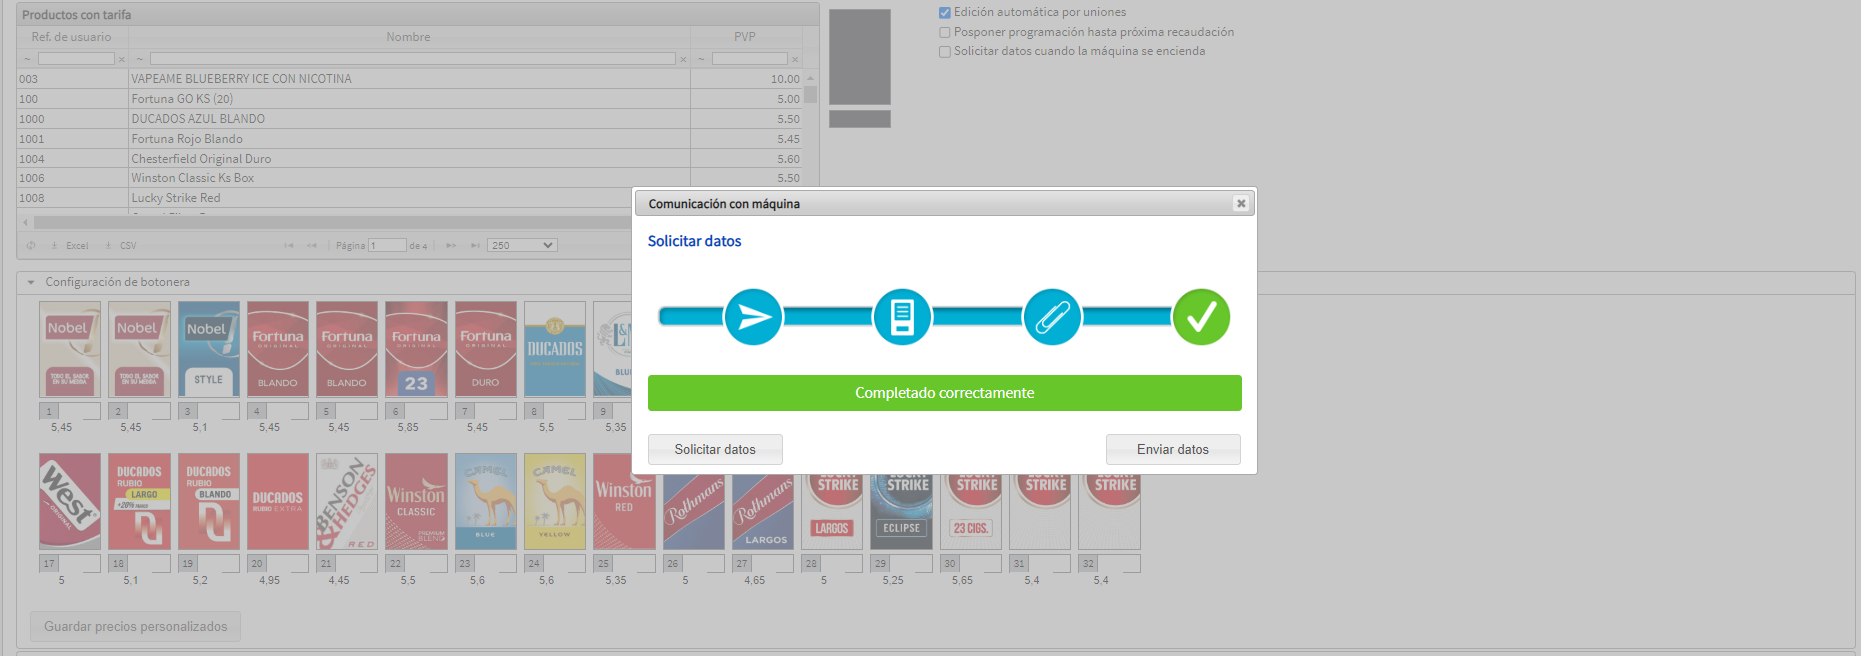Select the Camel Blue pack
Image resolution: width=1861 pixels, height=656 pixels.
pyautogui.click(x=486, y=501)
